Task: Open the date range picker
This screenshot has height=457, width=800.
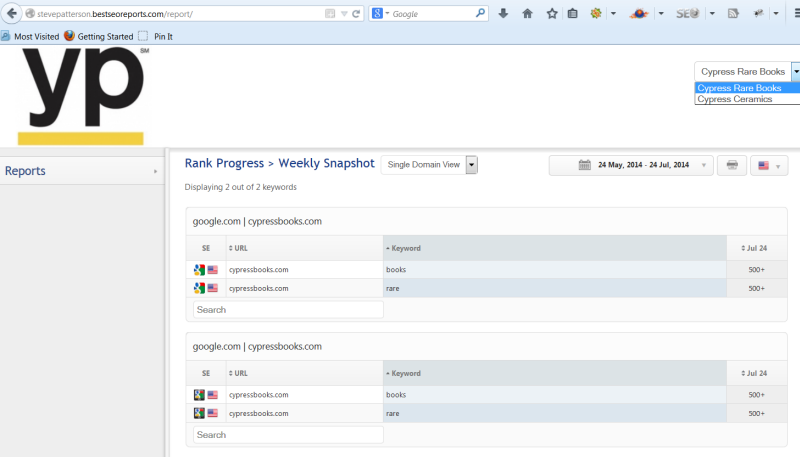Action: point(631,165)
